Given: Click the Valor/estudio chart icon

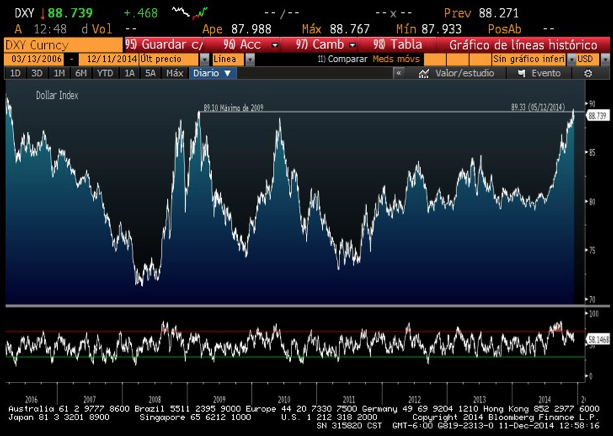Looking at the screenshot, I should tap(424, 74).
